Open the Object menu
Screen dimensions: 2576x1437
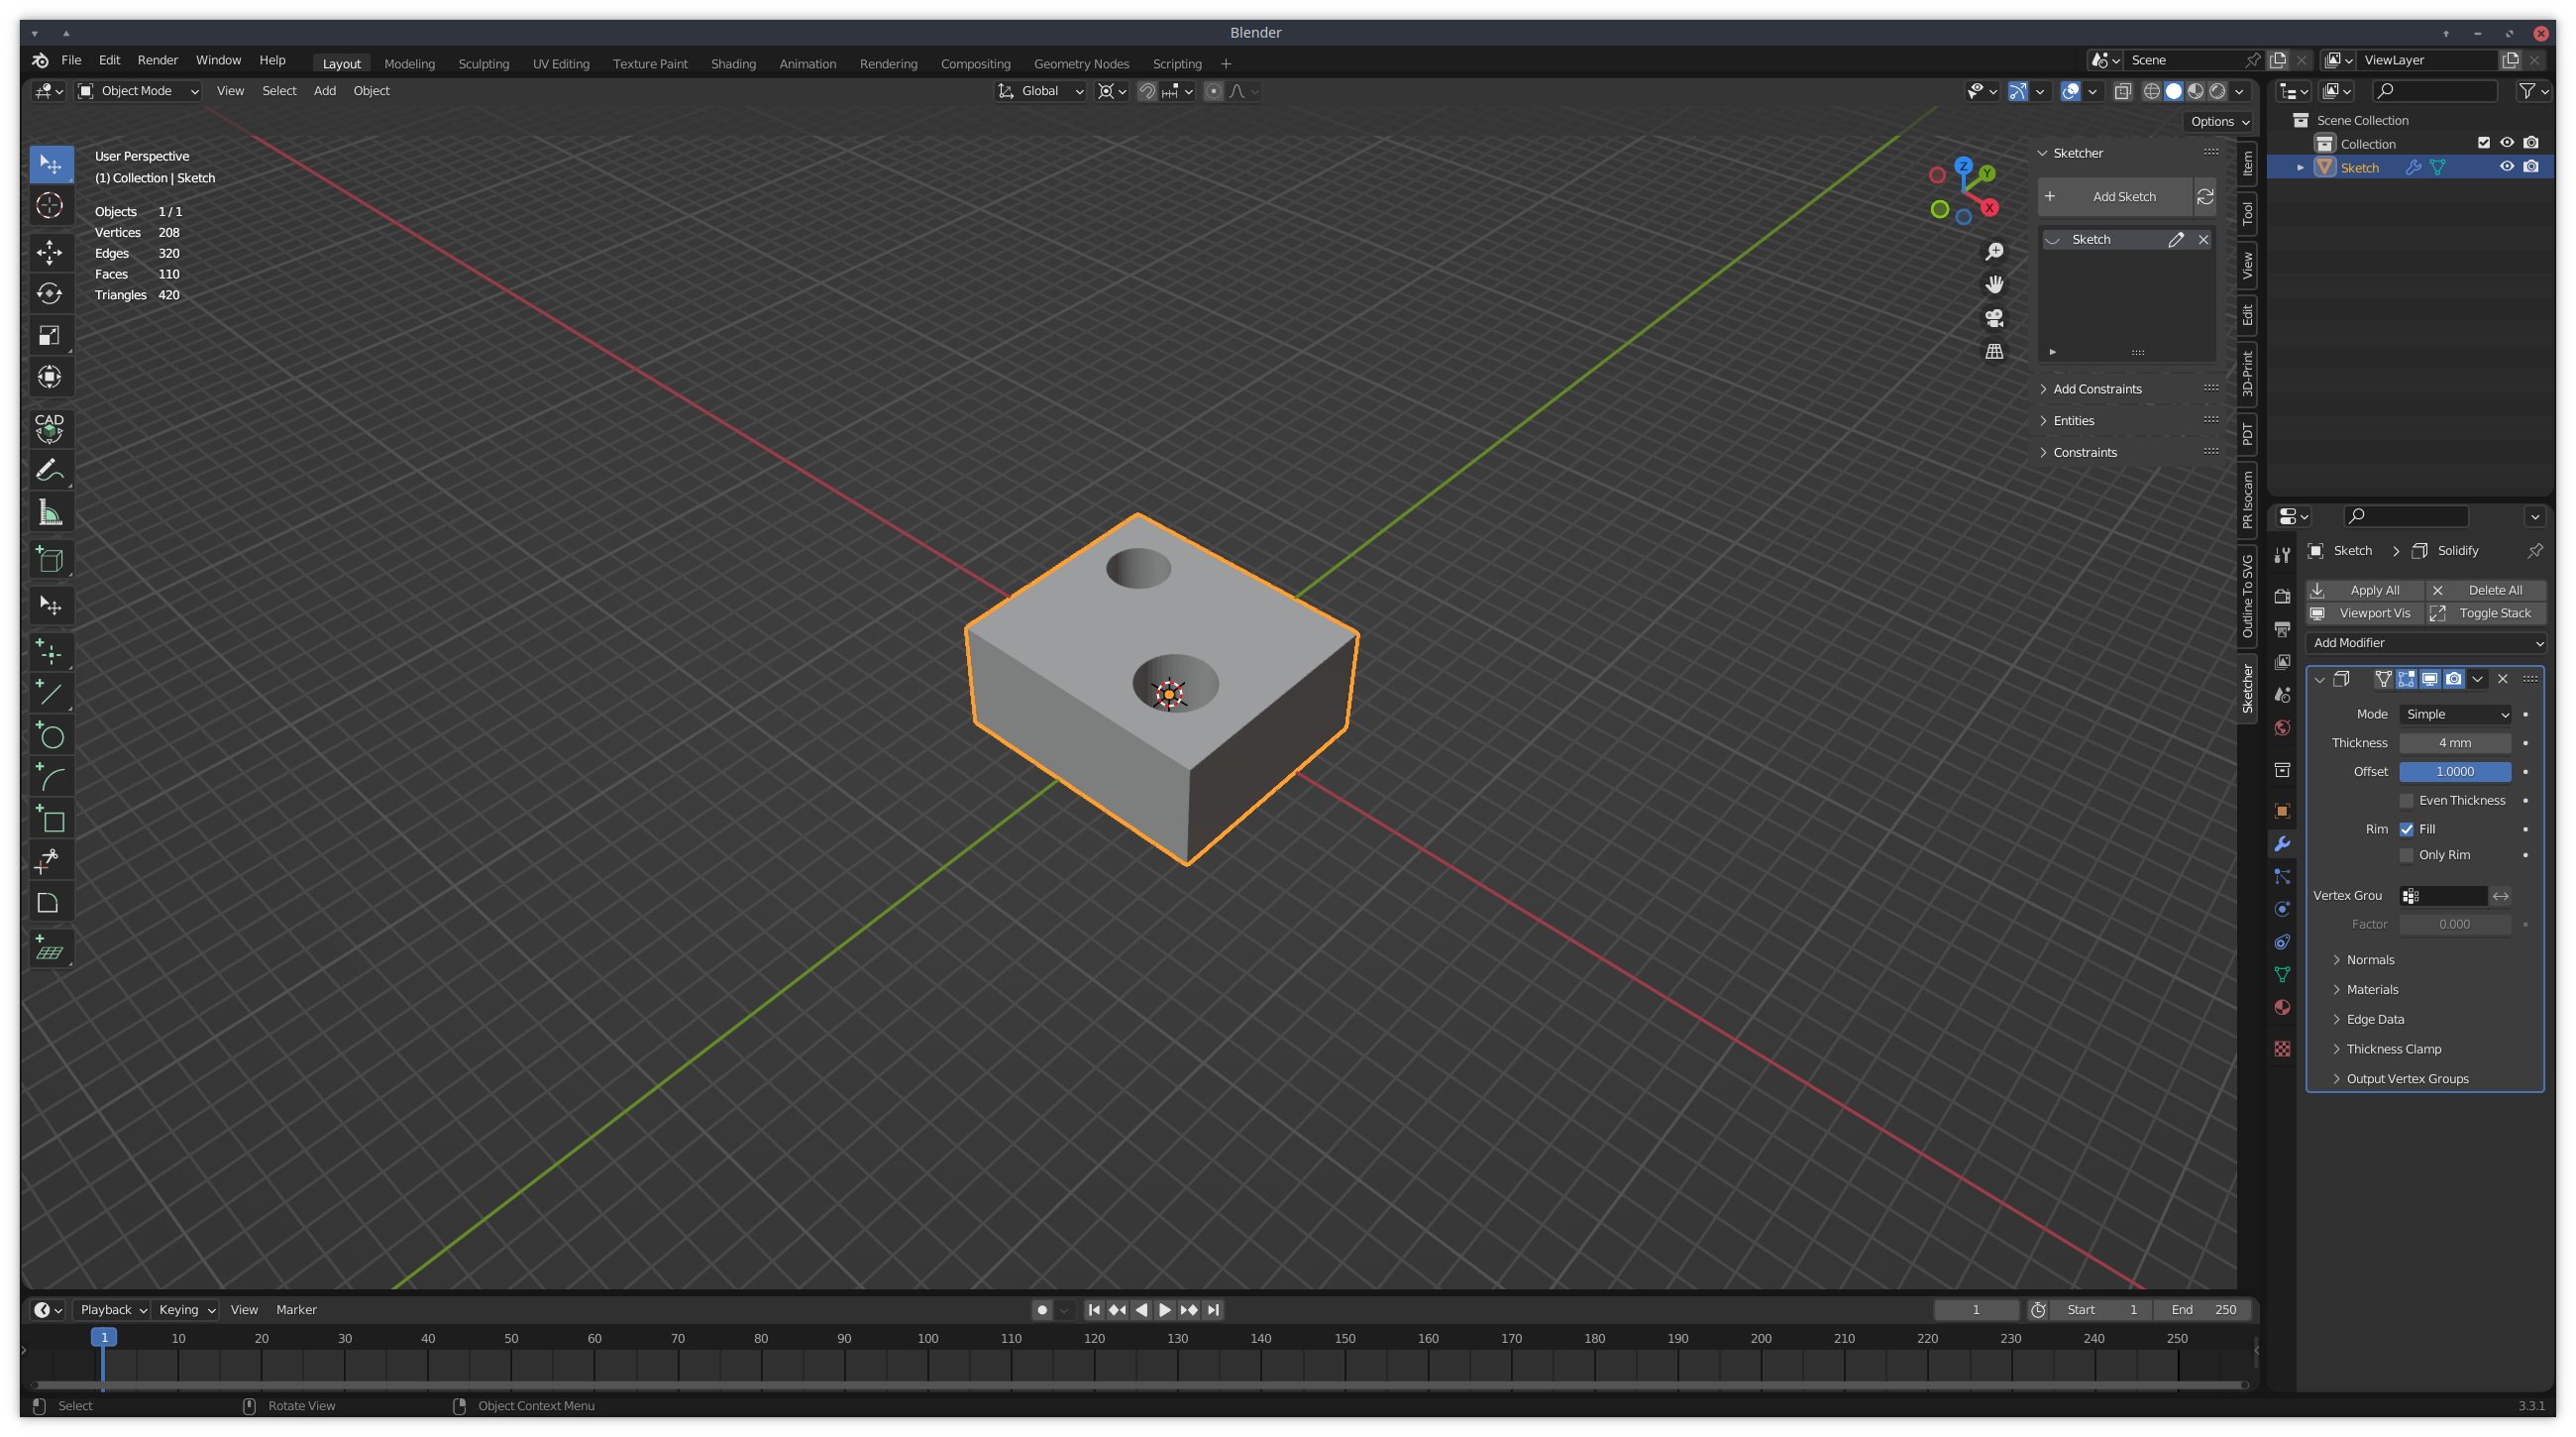[x=371, y=90]
